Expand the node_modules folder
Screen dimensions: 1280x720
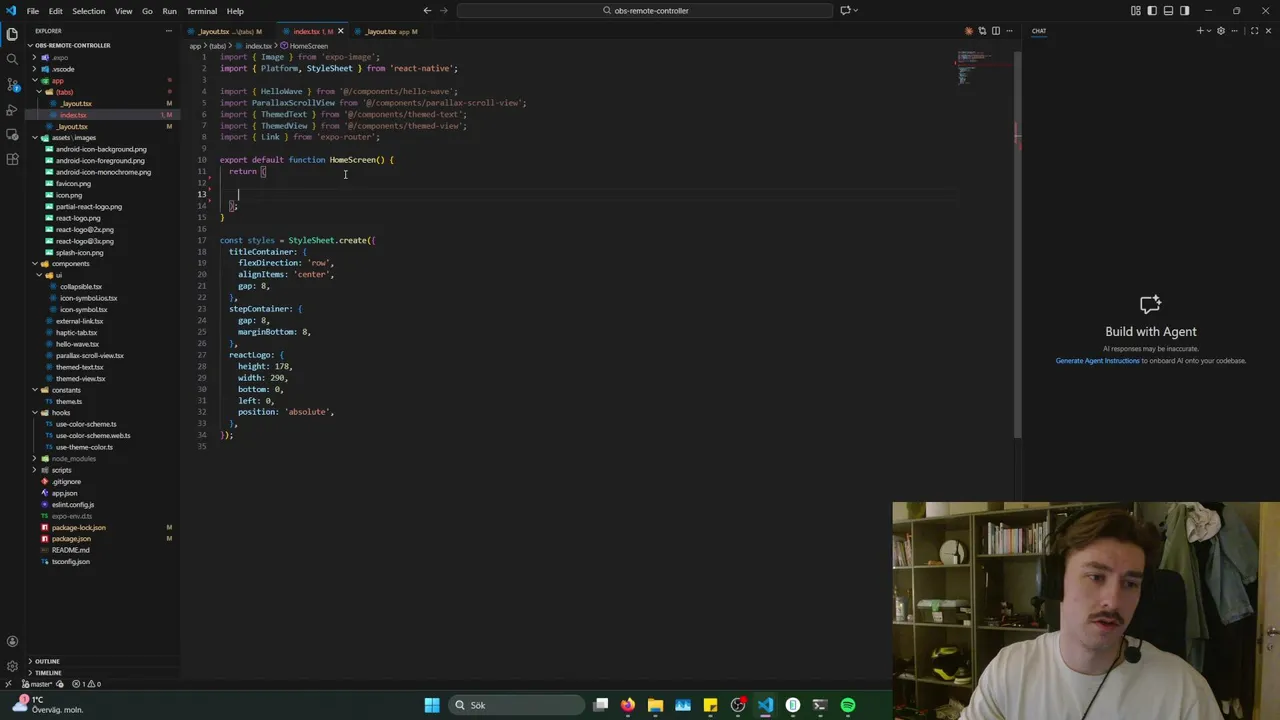pyautogui.click(x=100, y=459)
